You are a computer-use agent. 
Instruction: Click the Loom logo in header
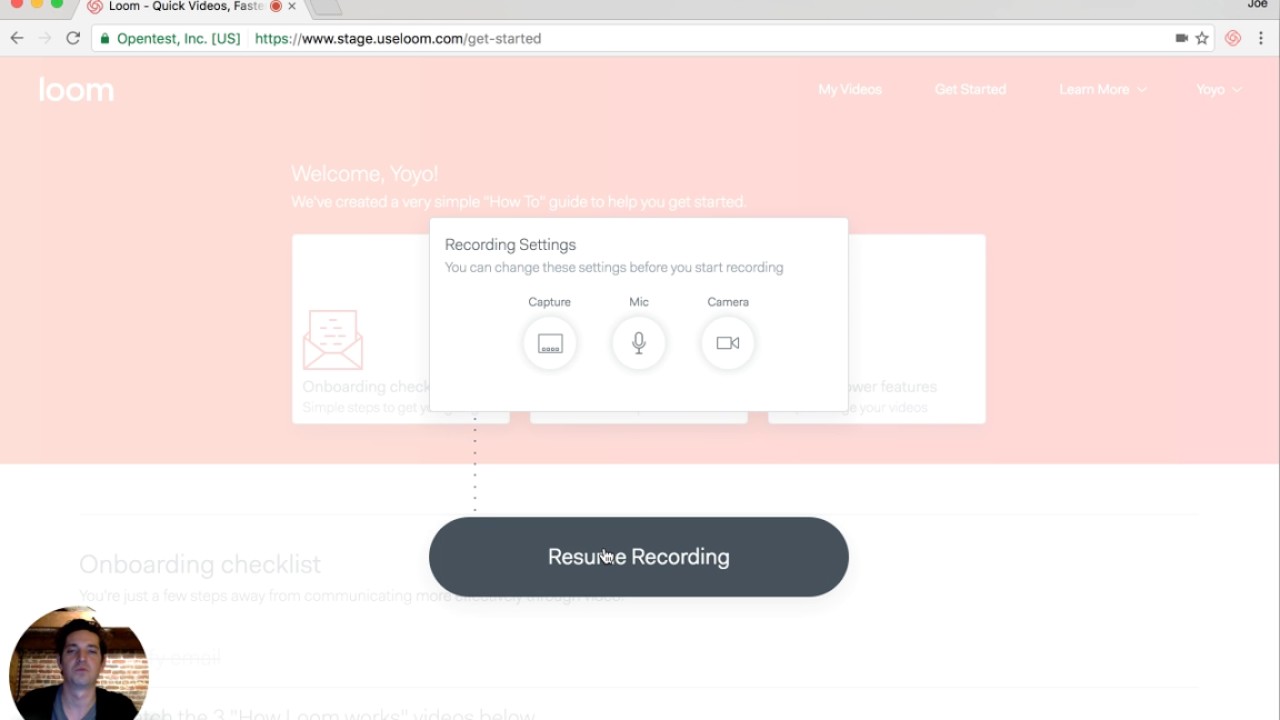pyautogui.click(x=76, y=90)
